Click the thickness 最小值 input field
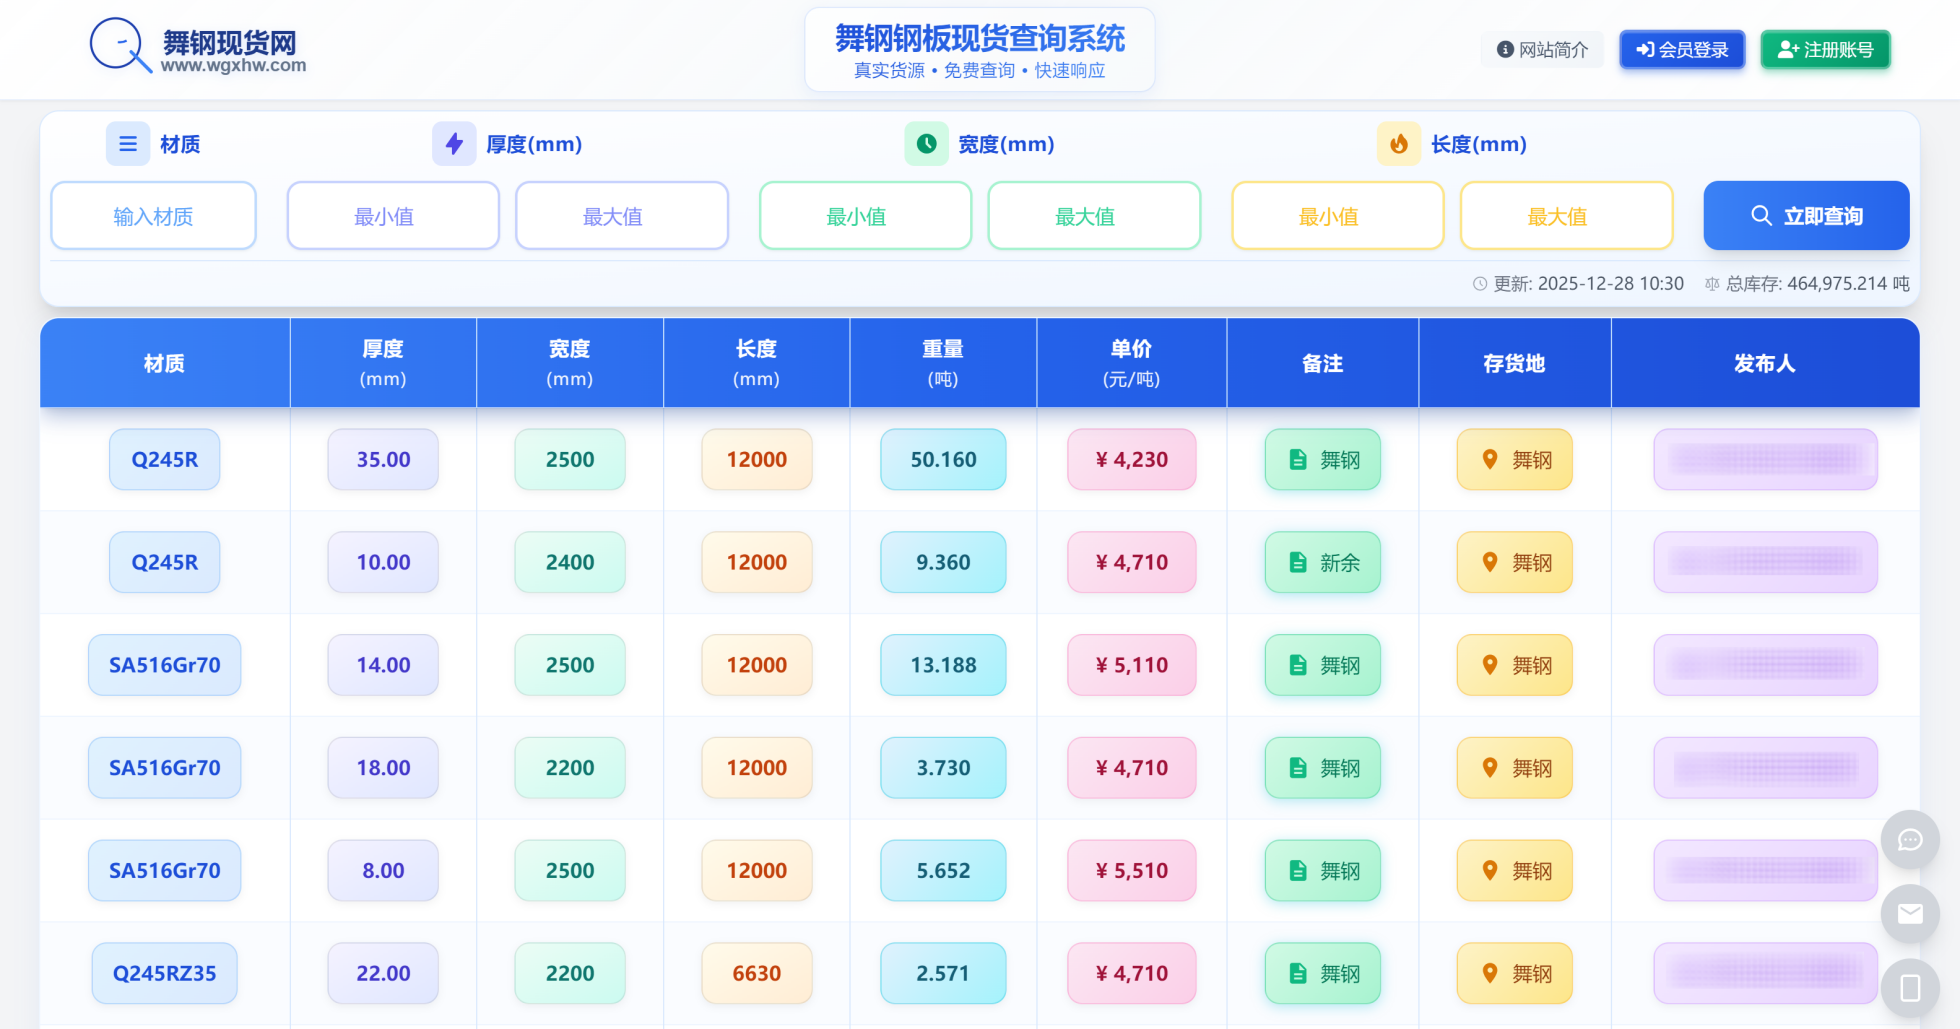The image size is (1960, 1029). click(x=393, y=216)
